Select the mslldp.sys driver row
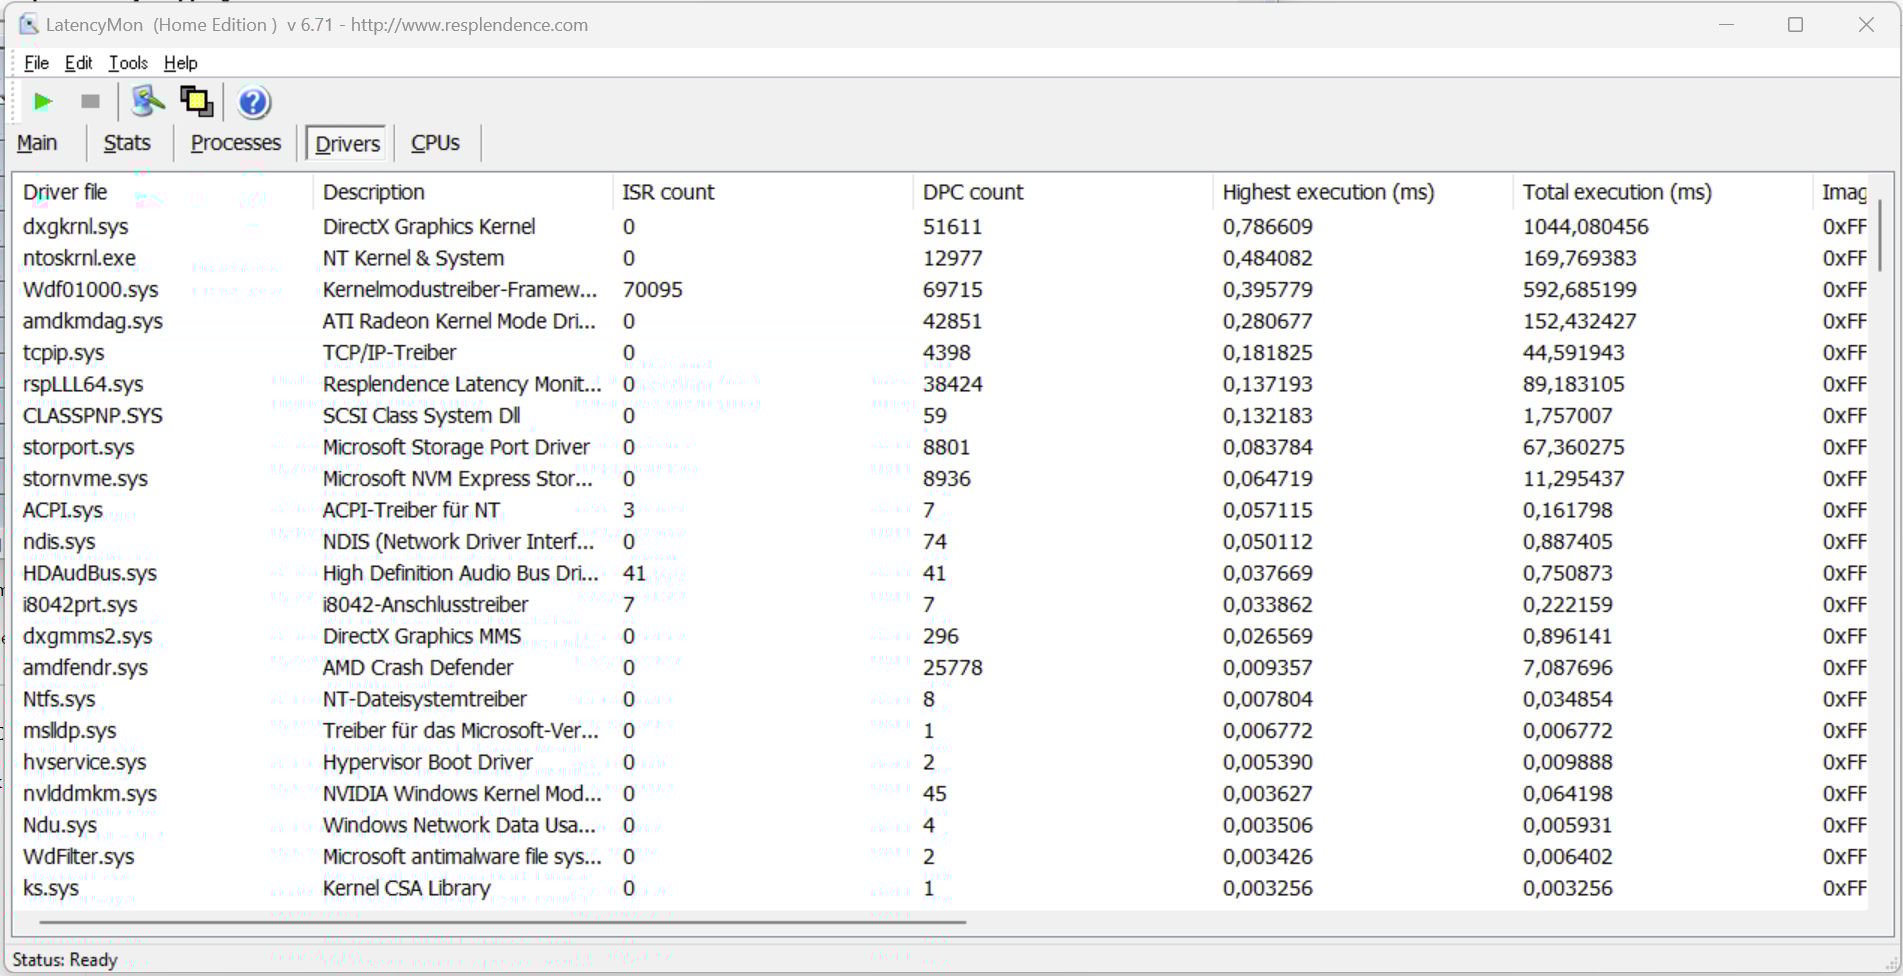 coord(940,731)
